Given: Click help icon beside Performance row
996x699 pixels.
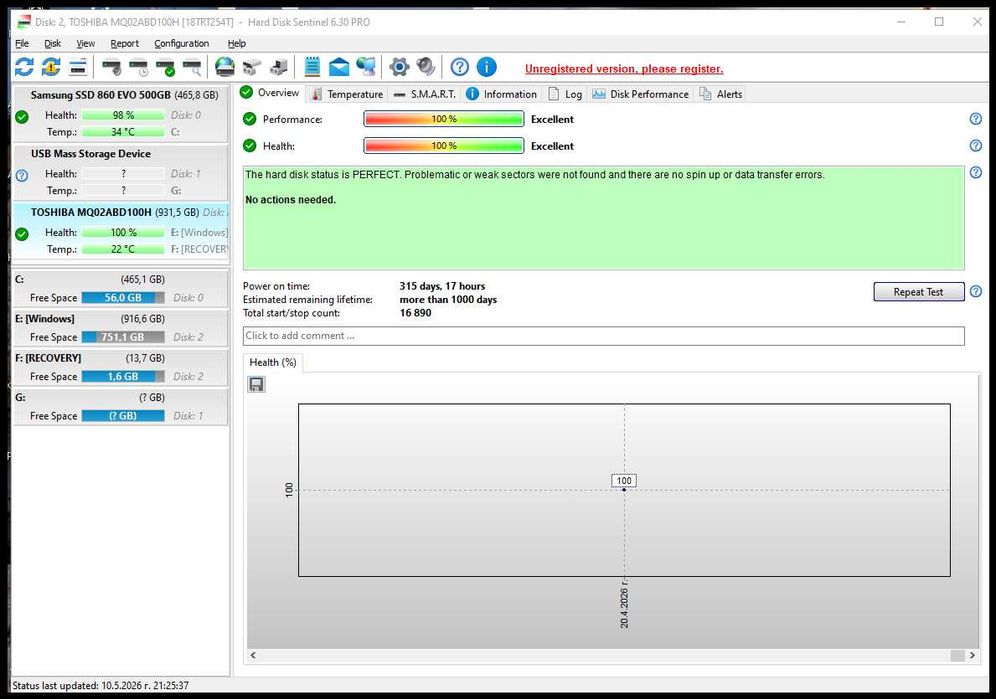Looking at the screenshot, I should (976, 119).
